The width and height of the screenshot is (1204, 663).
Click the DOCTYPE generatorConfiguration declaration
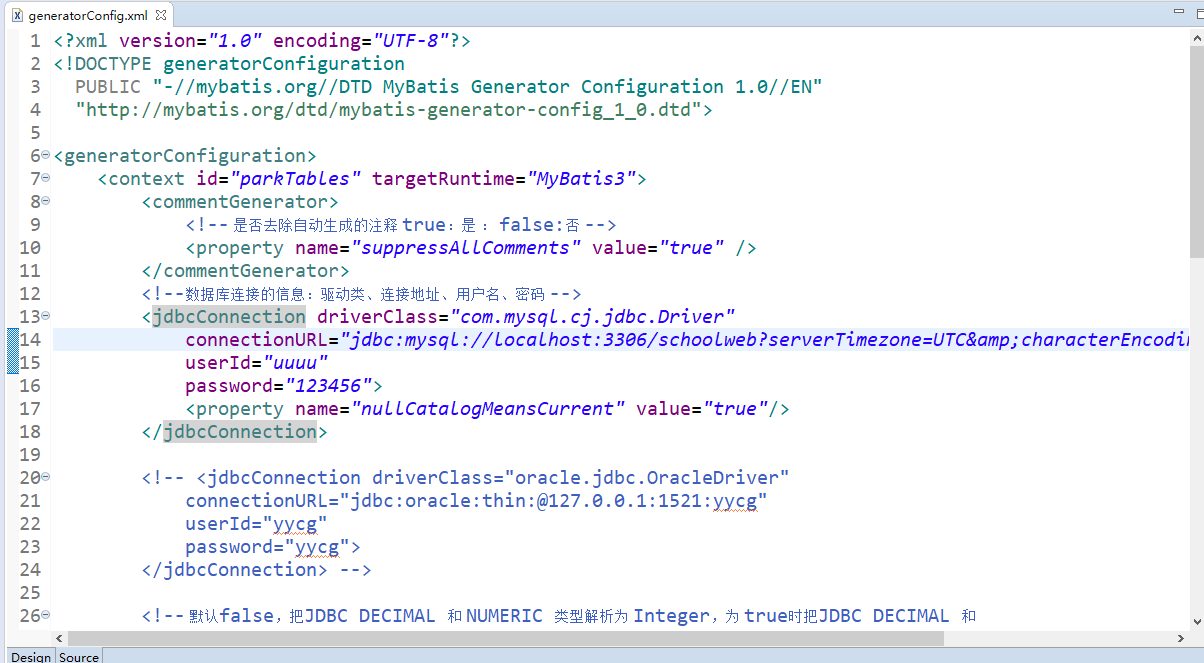(229, 64)
